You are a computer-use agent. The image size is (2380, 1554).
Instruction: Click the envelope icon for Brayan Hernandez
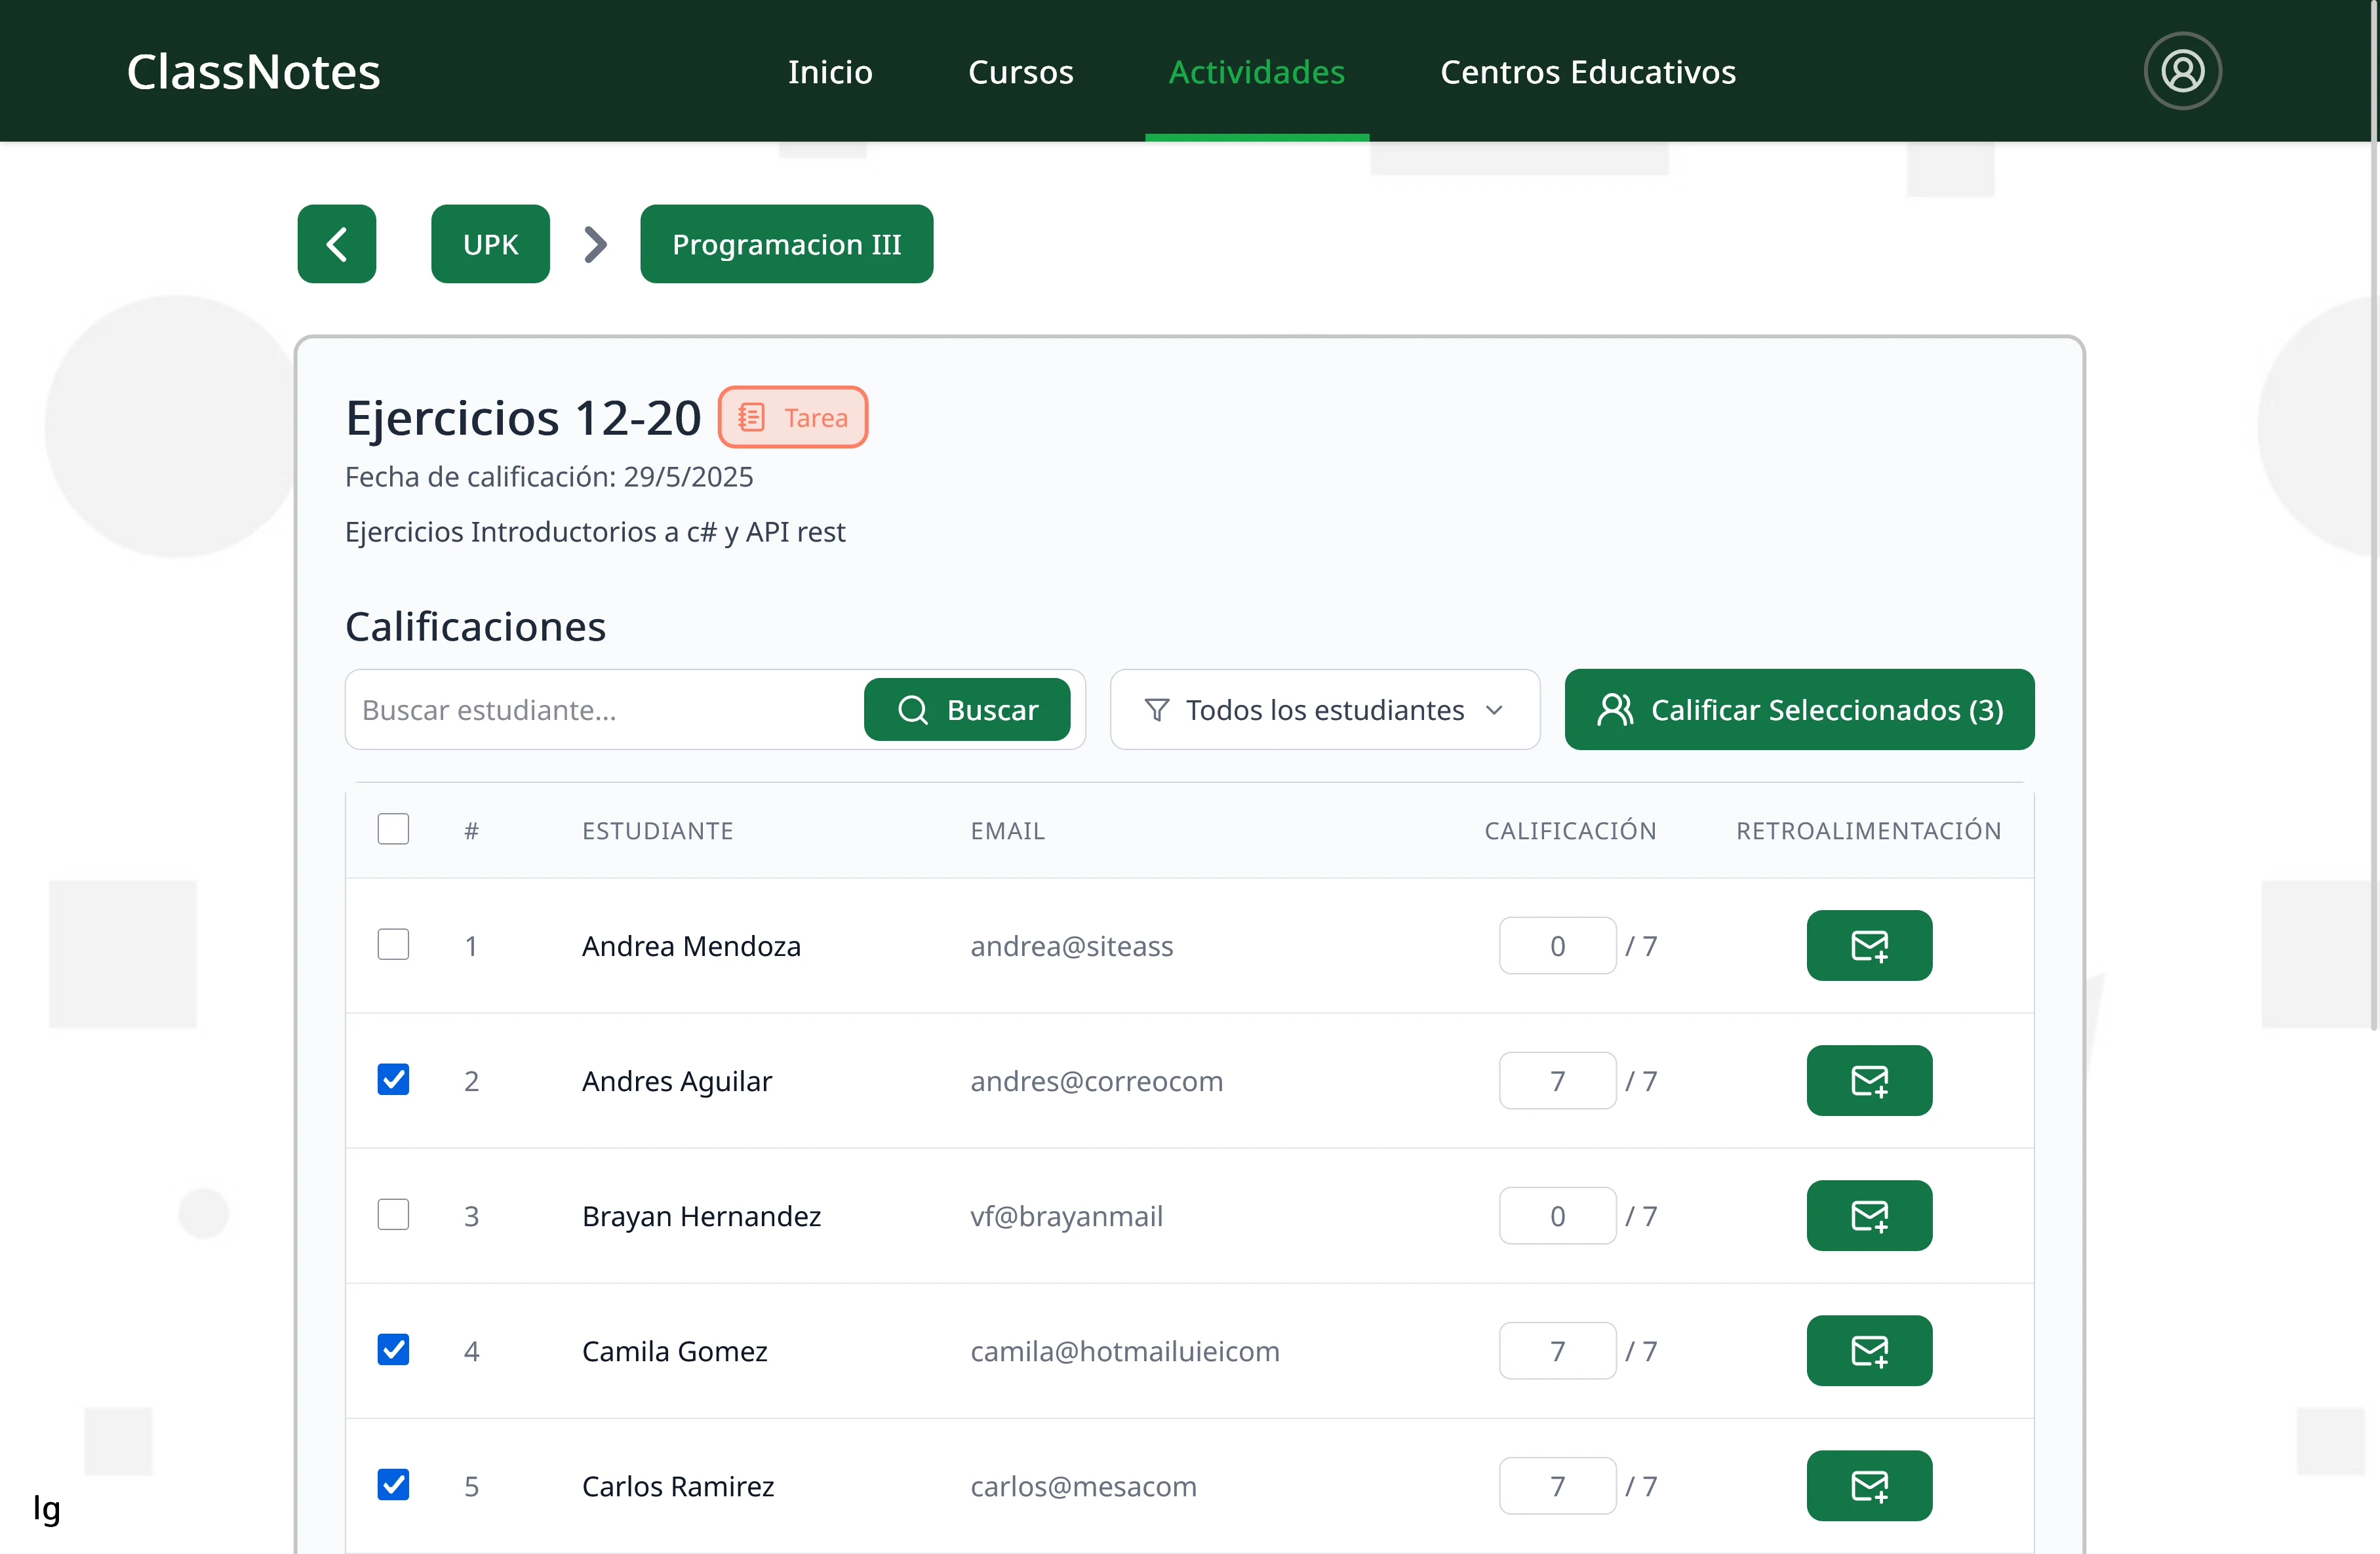[1869, 1215]
